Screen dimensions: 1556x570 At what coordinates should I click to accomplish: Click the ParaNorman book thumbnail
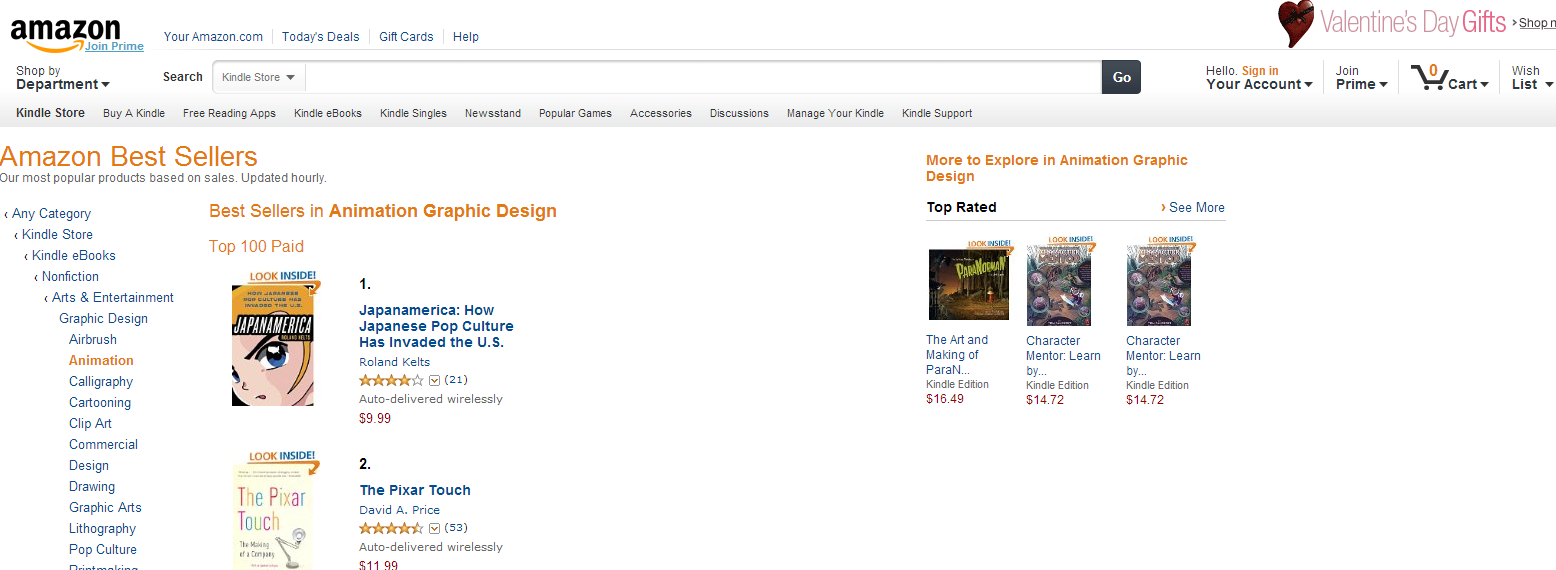pos(969,285)
